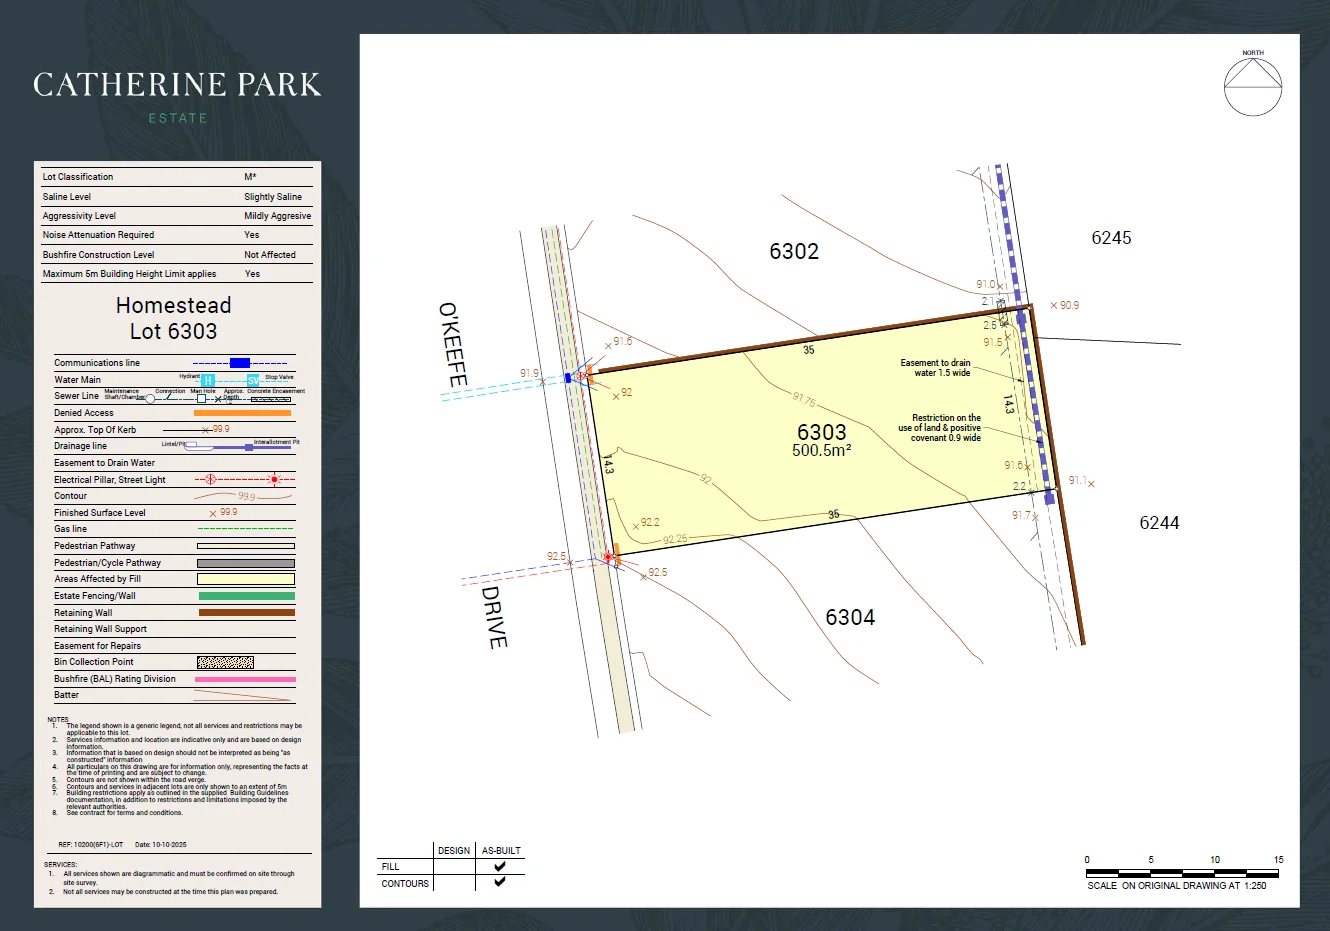
Task: Select the Man Hole square symbol in Sewer Line legend
Action: coord(201,399)
